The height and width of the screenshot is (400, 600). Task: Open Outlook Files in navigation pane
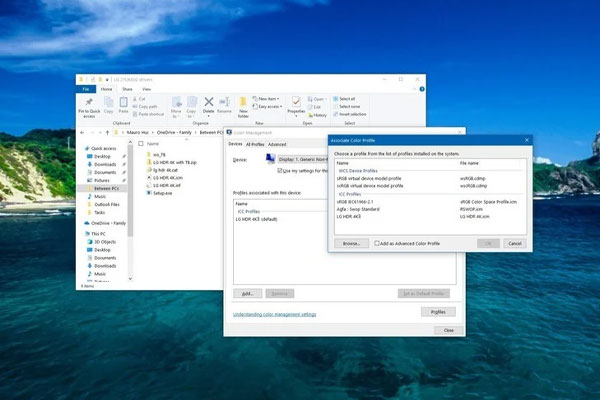coord(107,204)
